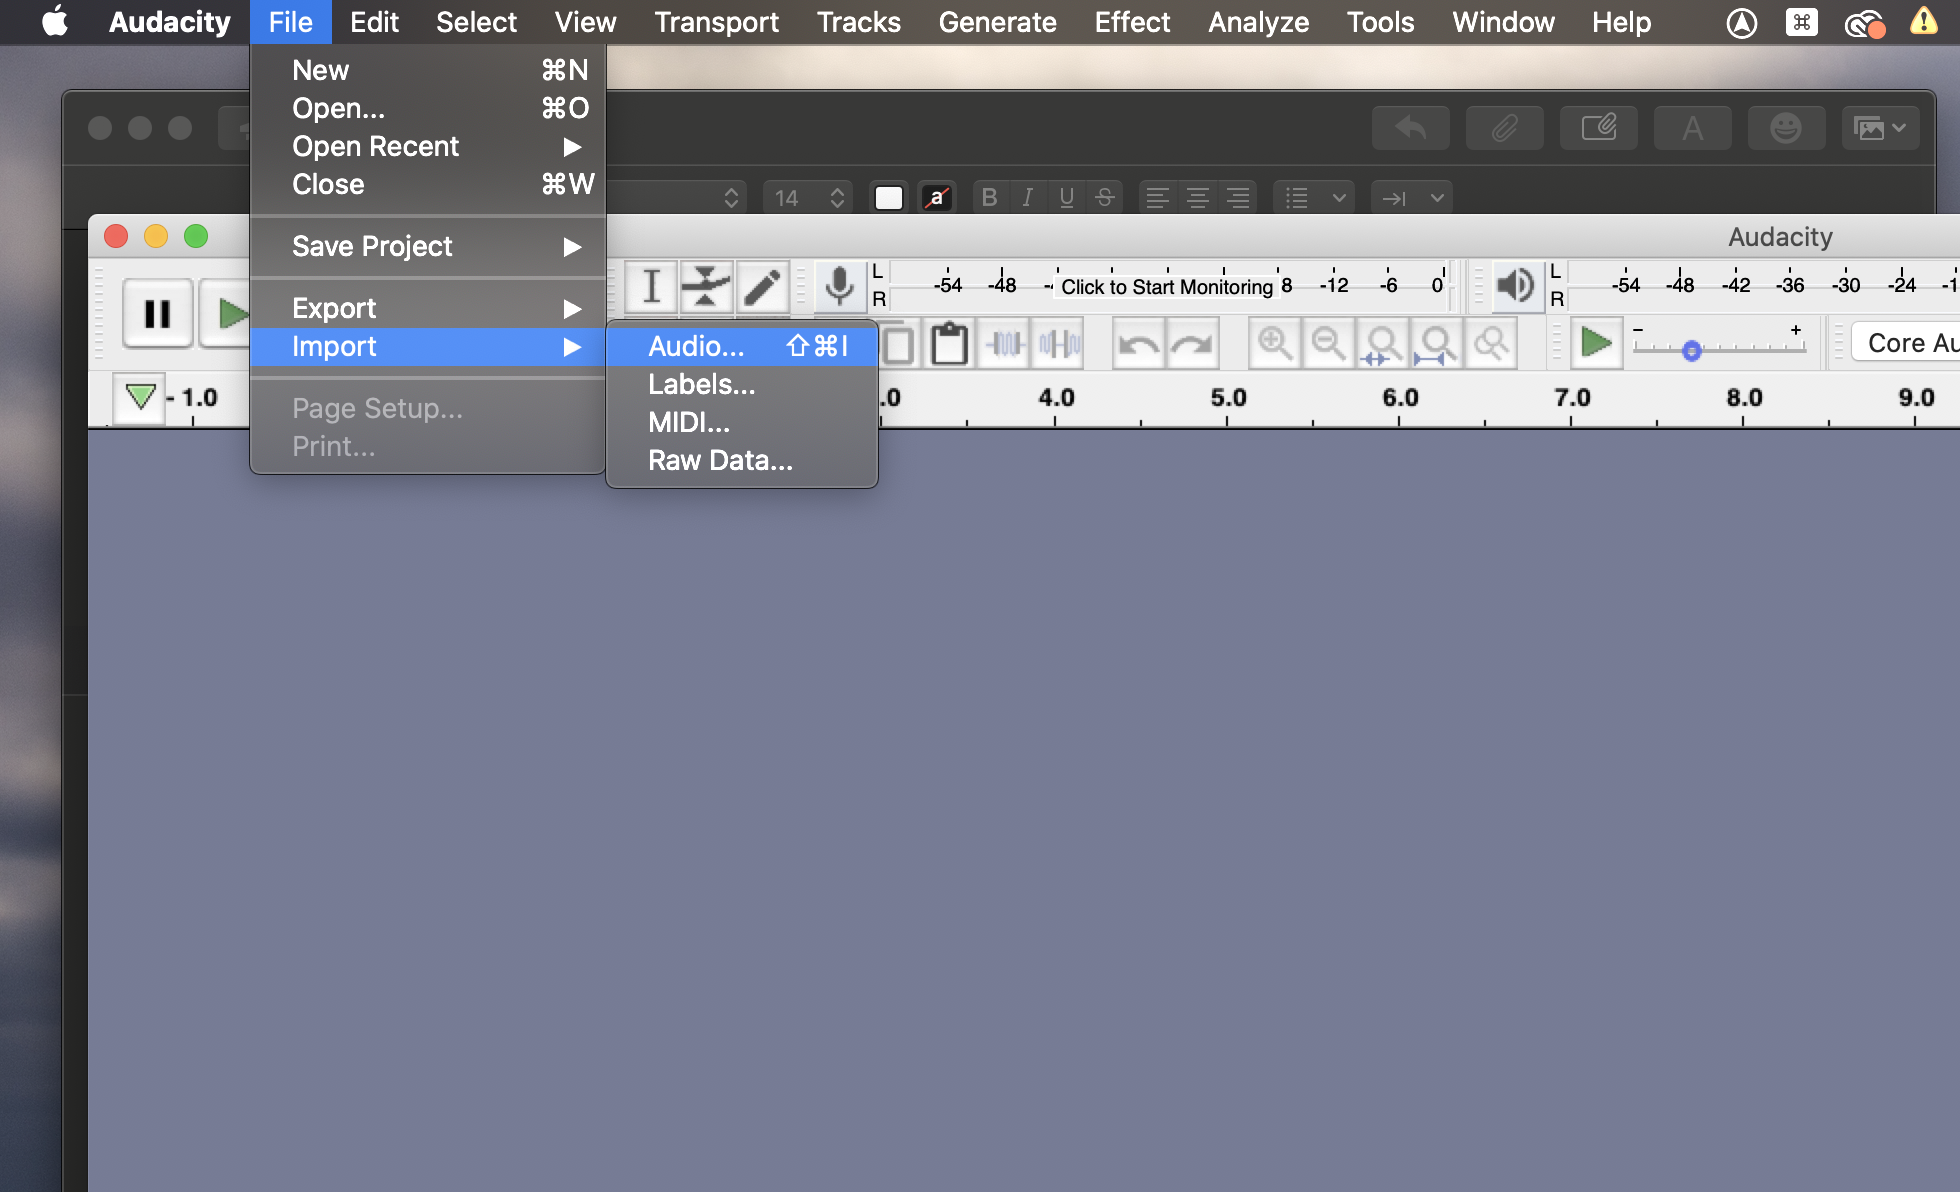Click the Zoom Toggle icon
Viewport: 1960px width, 1192px height.
1491,344
